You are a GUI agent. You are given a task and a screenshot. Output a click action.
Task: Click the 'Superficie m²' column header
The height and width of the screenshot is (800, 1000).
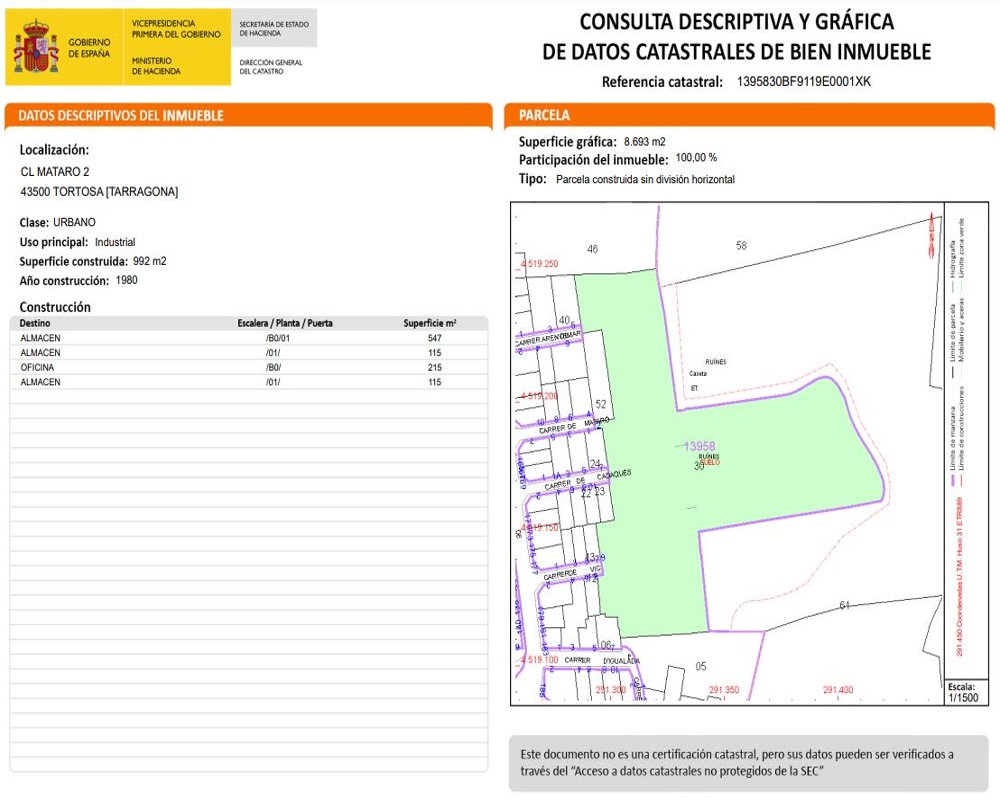point(430,324)
